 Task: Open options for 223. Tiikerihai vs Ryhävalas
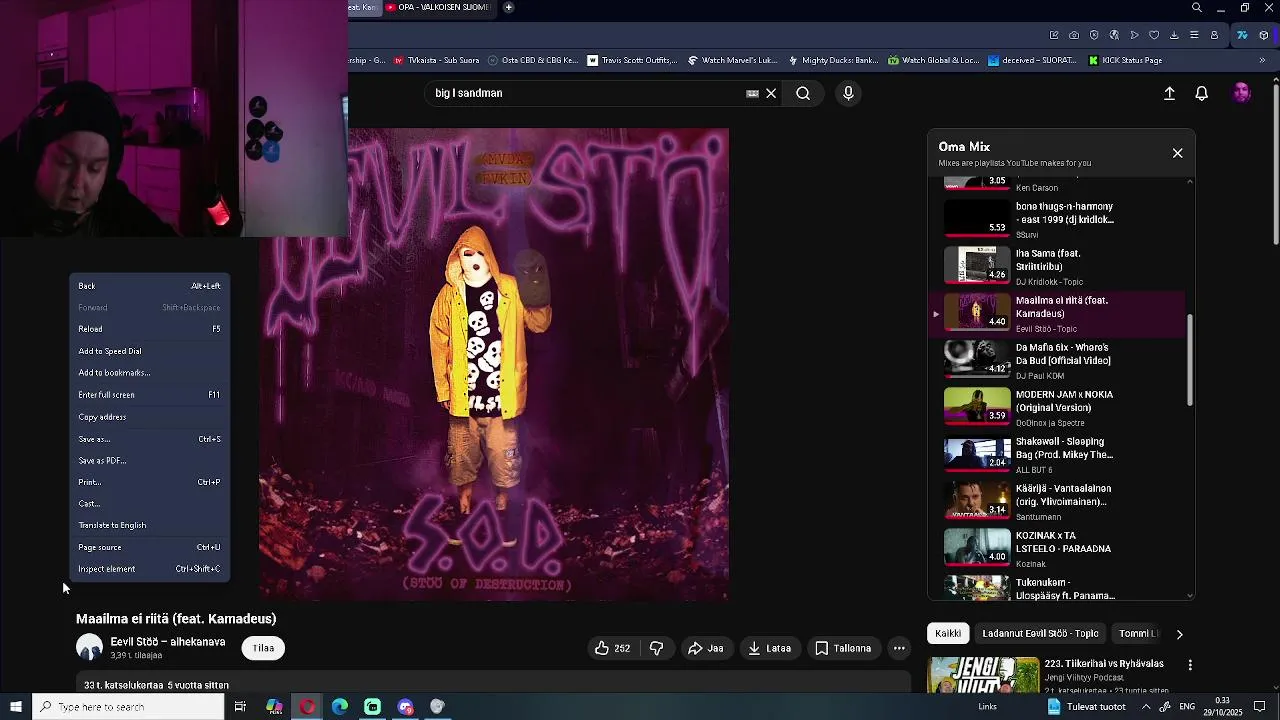[1190, 665]
